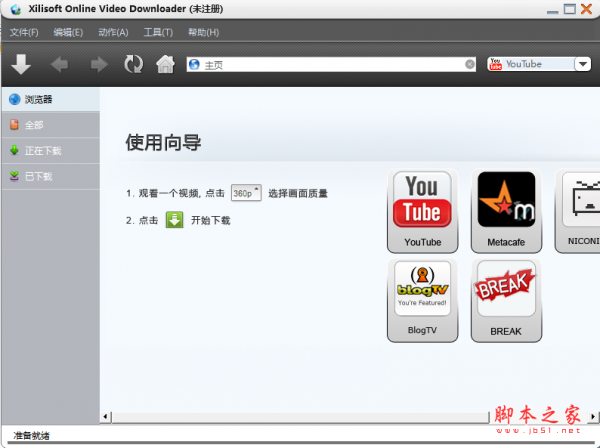Viewport: 600px width, 448px height.
Task: Select 全部 in the sidebar
Action: [51, 125]
